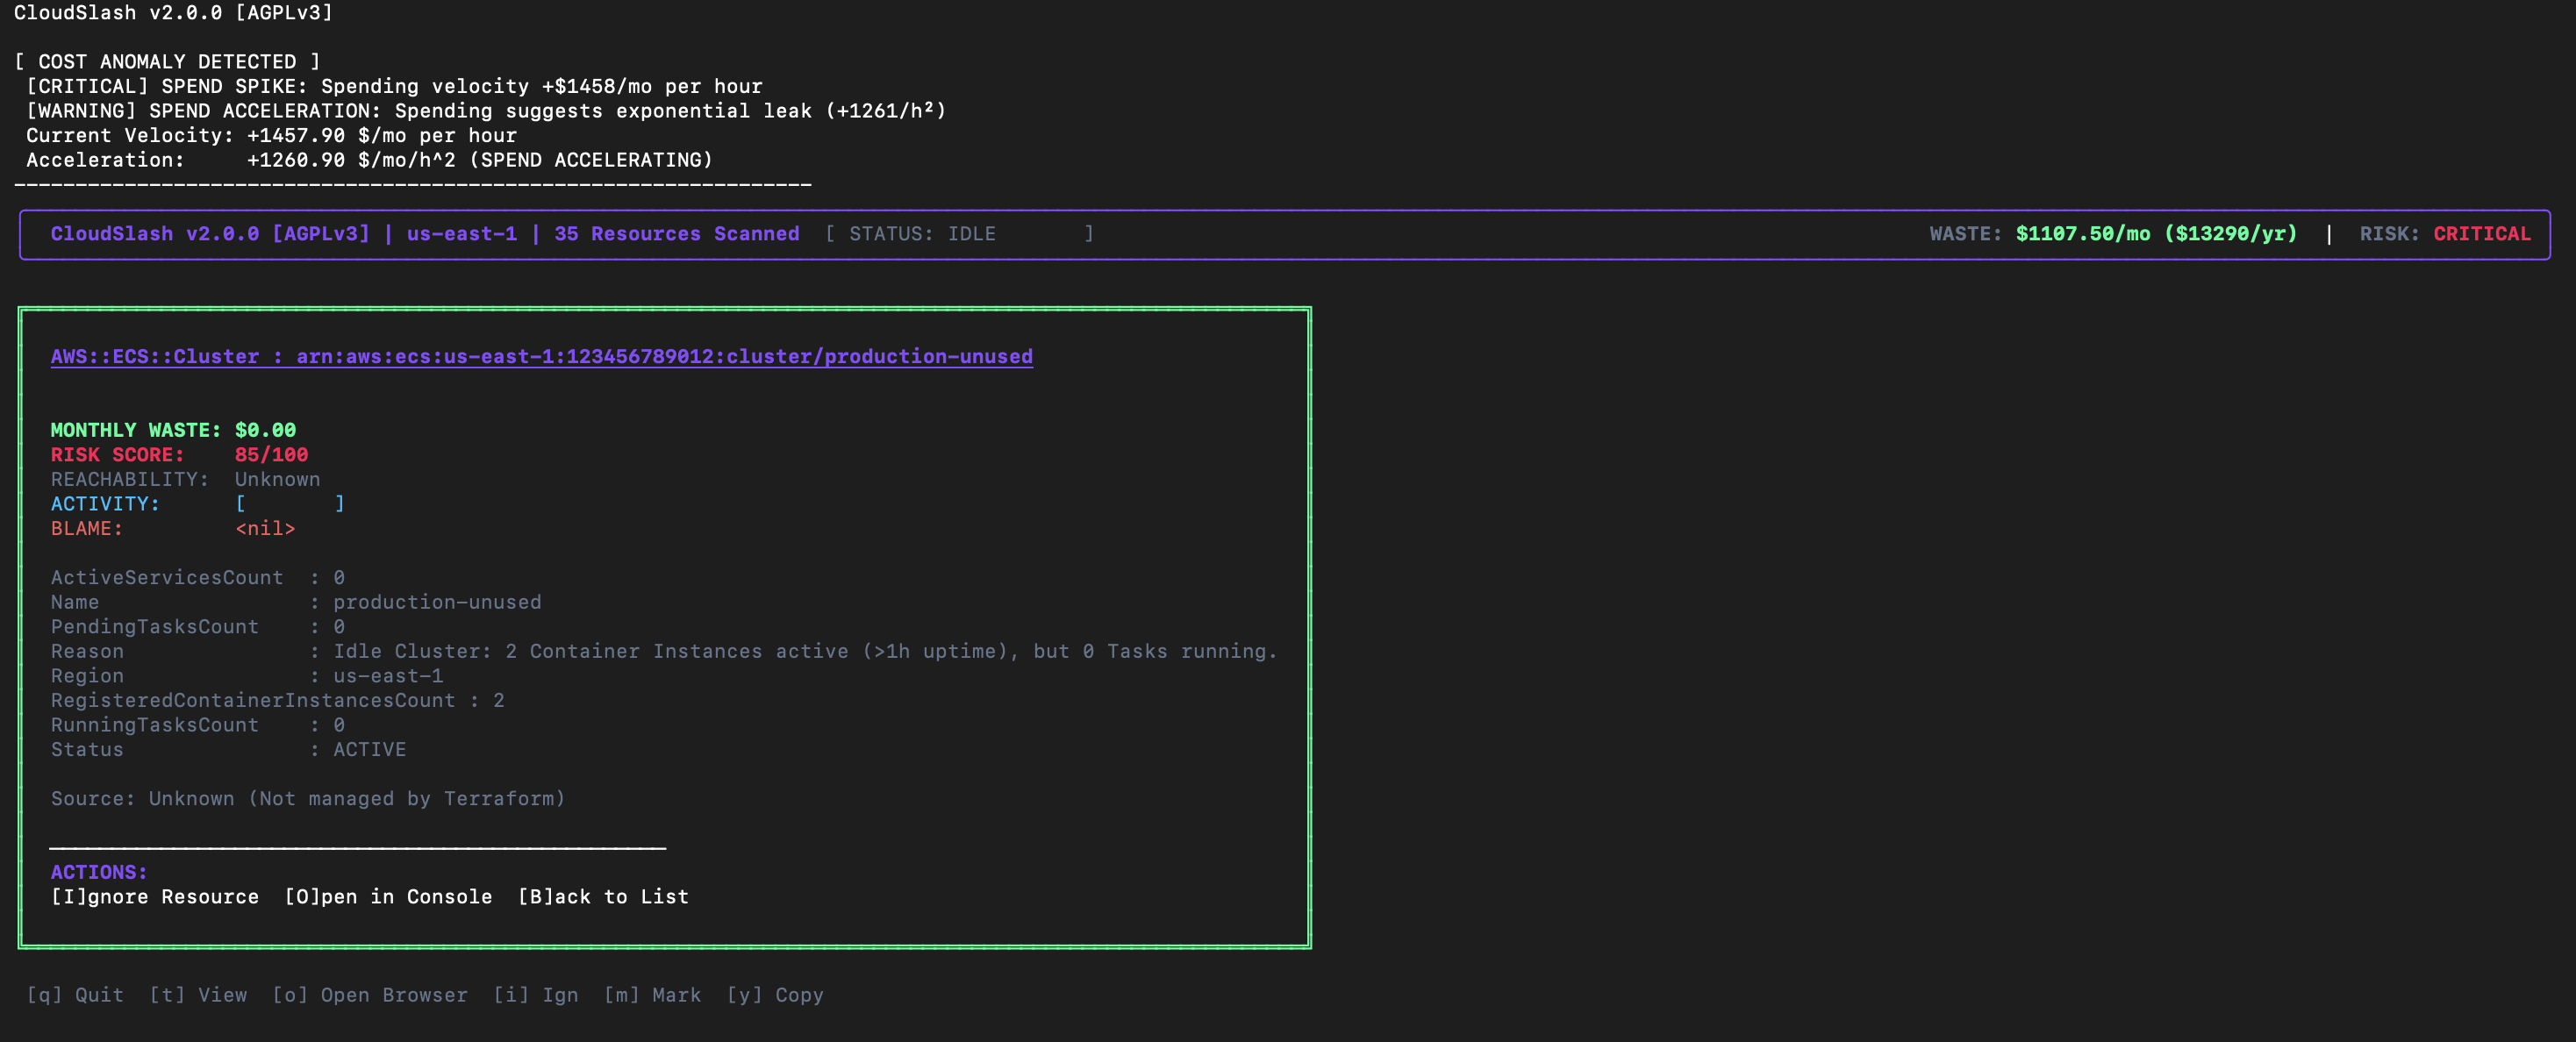Click the Reason idle cluster description
The image size is (2576, 1042).
coord(804,651)
